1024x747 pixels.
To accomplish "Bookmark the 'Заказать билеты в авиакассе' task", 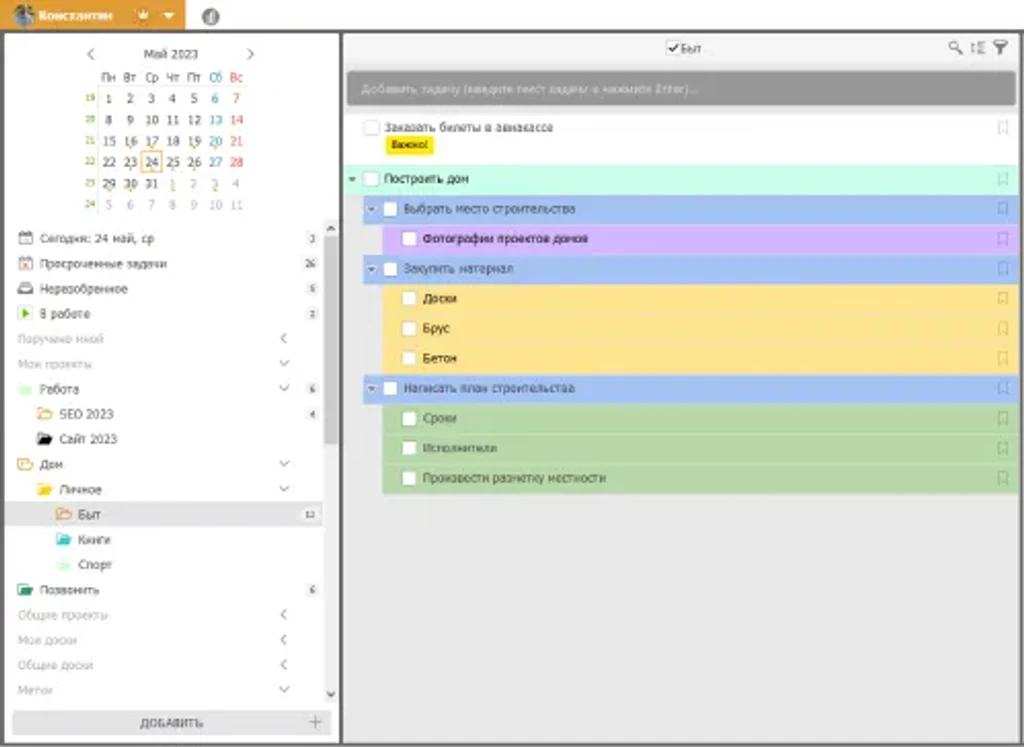I will tap(1003, 127).
